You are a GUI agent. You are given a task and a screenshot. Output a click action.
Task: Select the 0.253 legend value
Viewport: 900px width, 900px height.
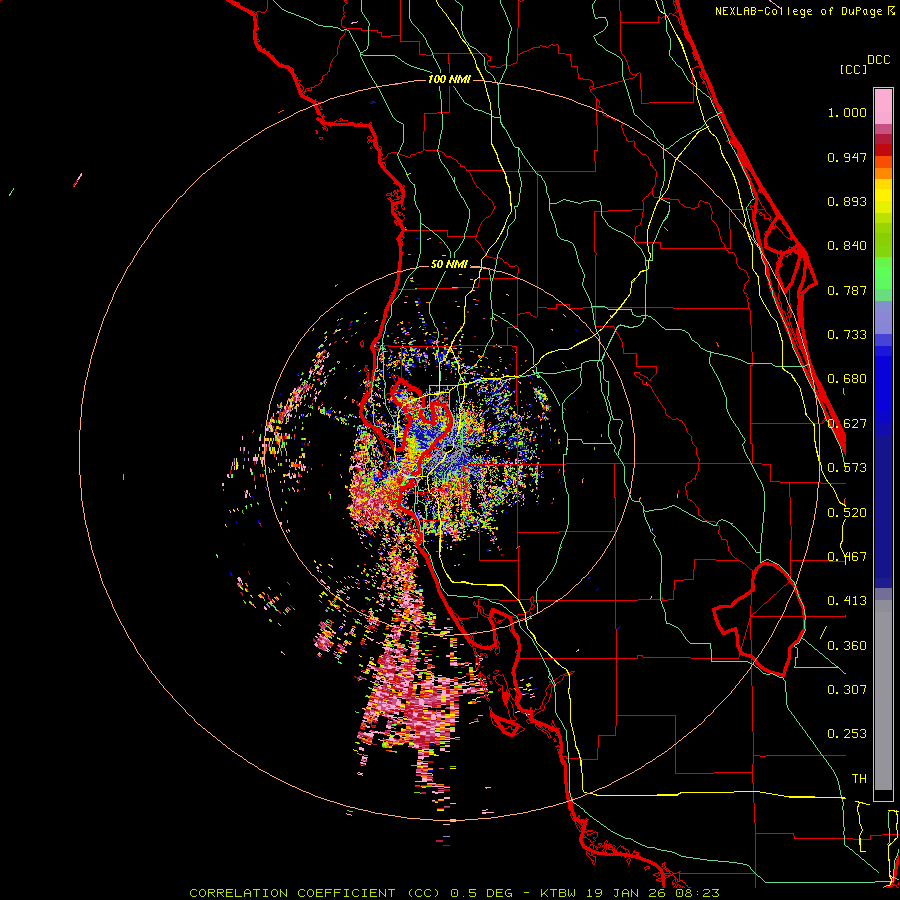click(x=847, y=734)
